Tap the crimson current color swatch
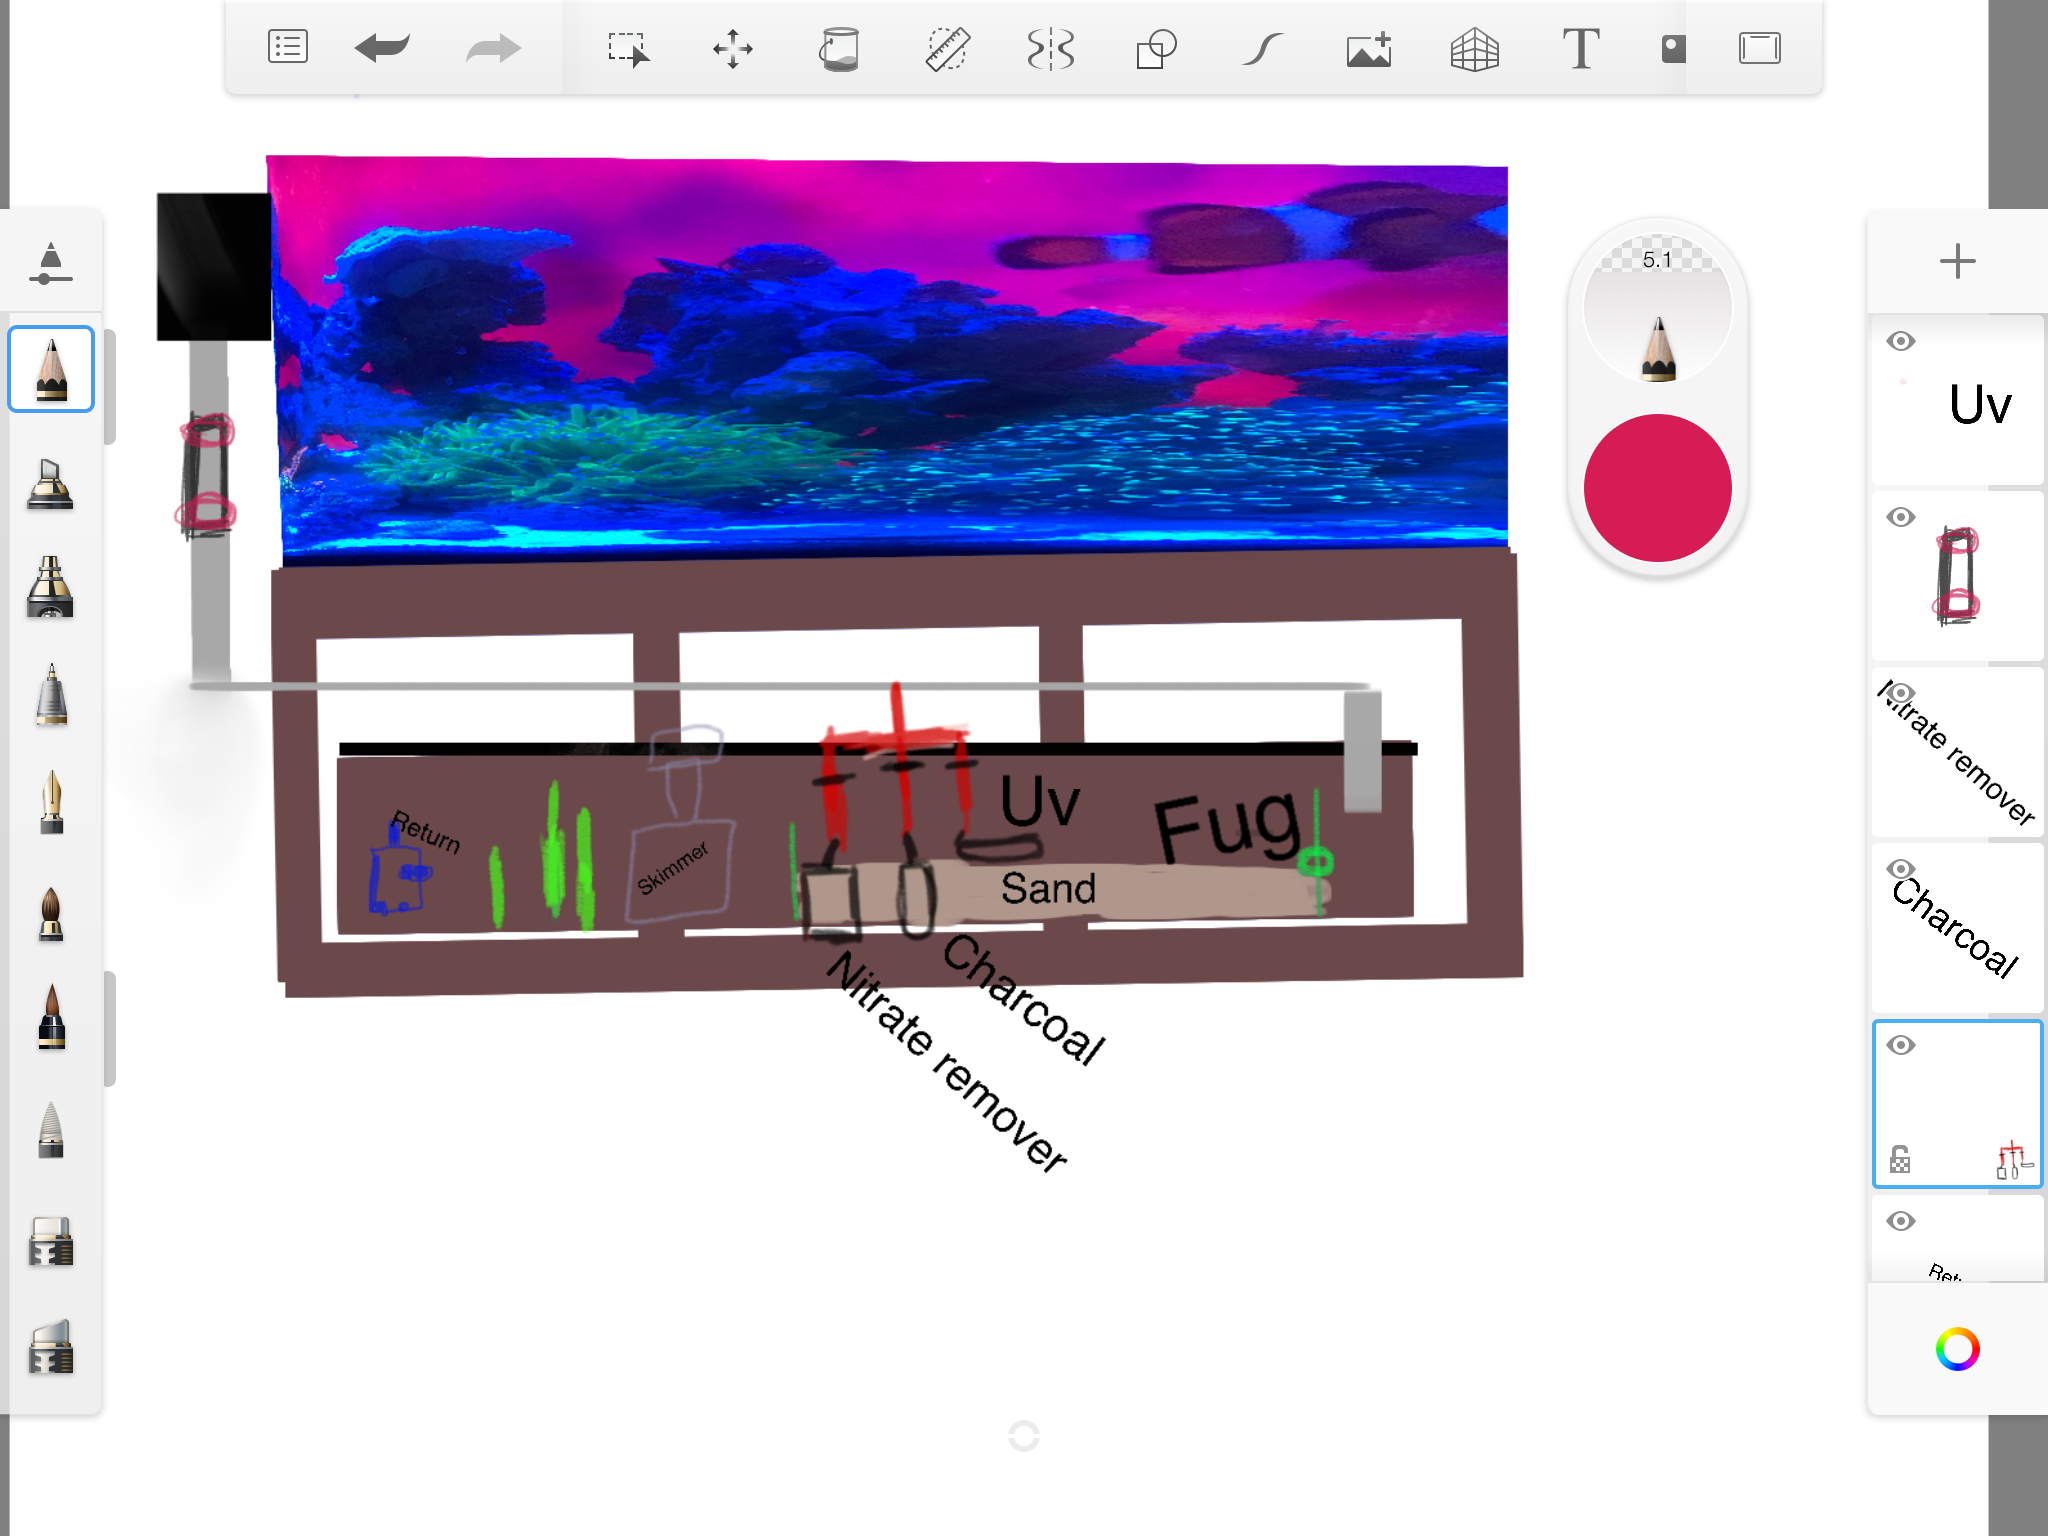This screenshot has width=2048, height=1536. point(1658,488)
